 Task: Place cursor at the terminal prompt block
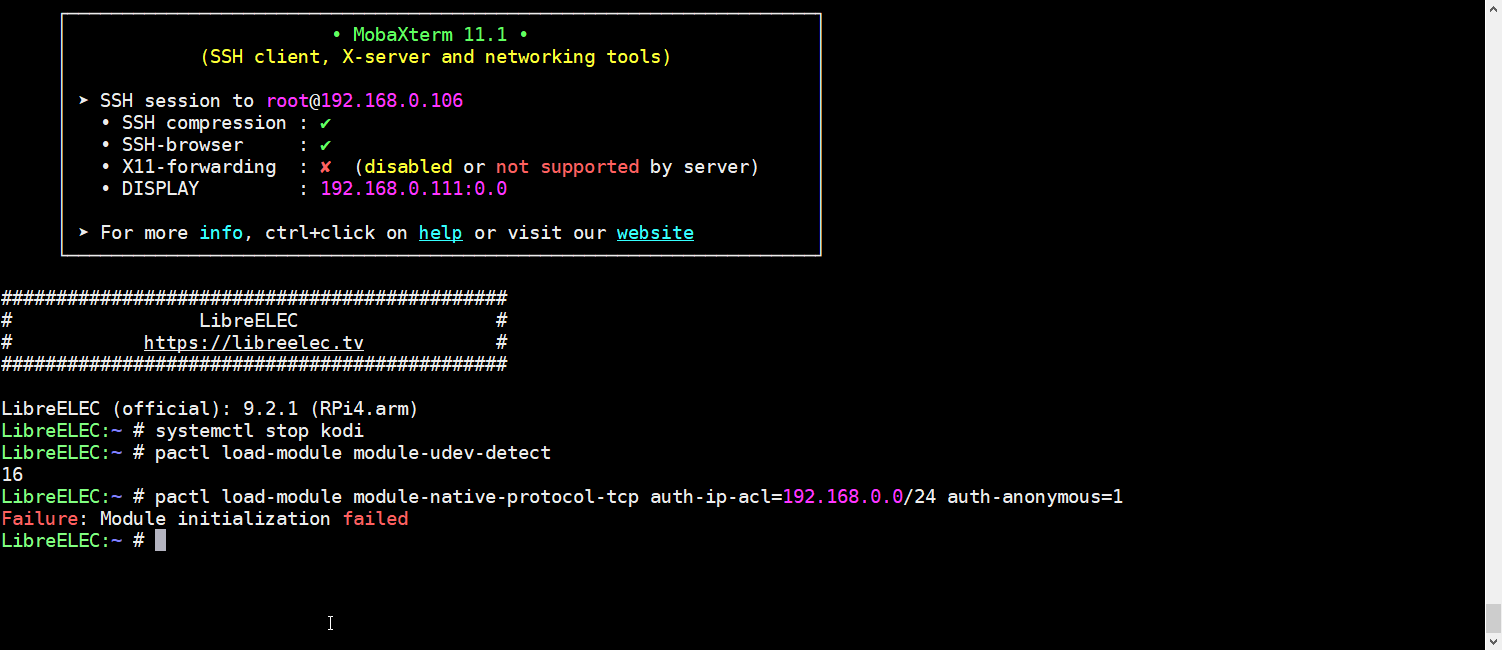(160, 541)
